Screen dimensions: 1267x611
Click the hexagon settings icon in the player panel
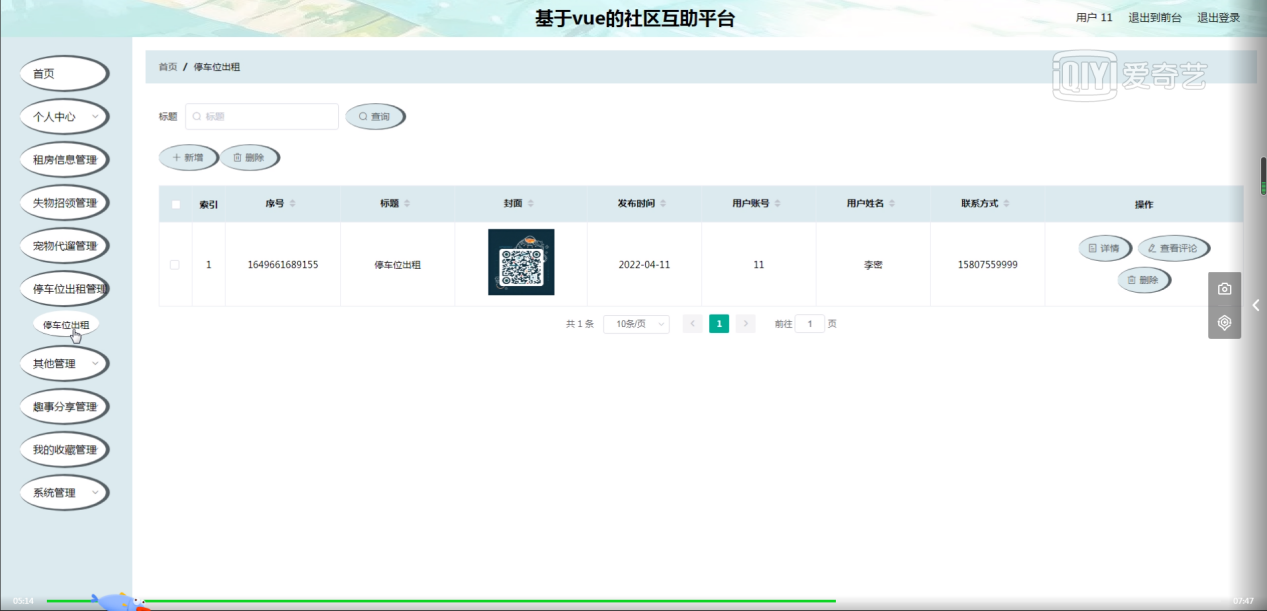pyautogui.click(x=1224, y=323)
